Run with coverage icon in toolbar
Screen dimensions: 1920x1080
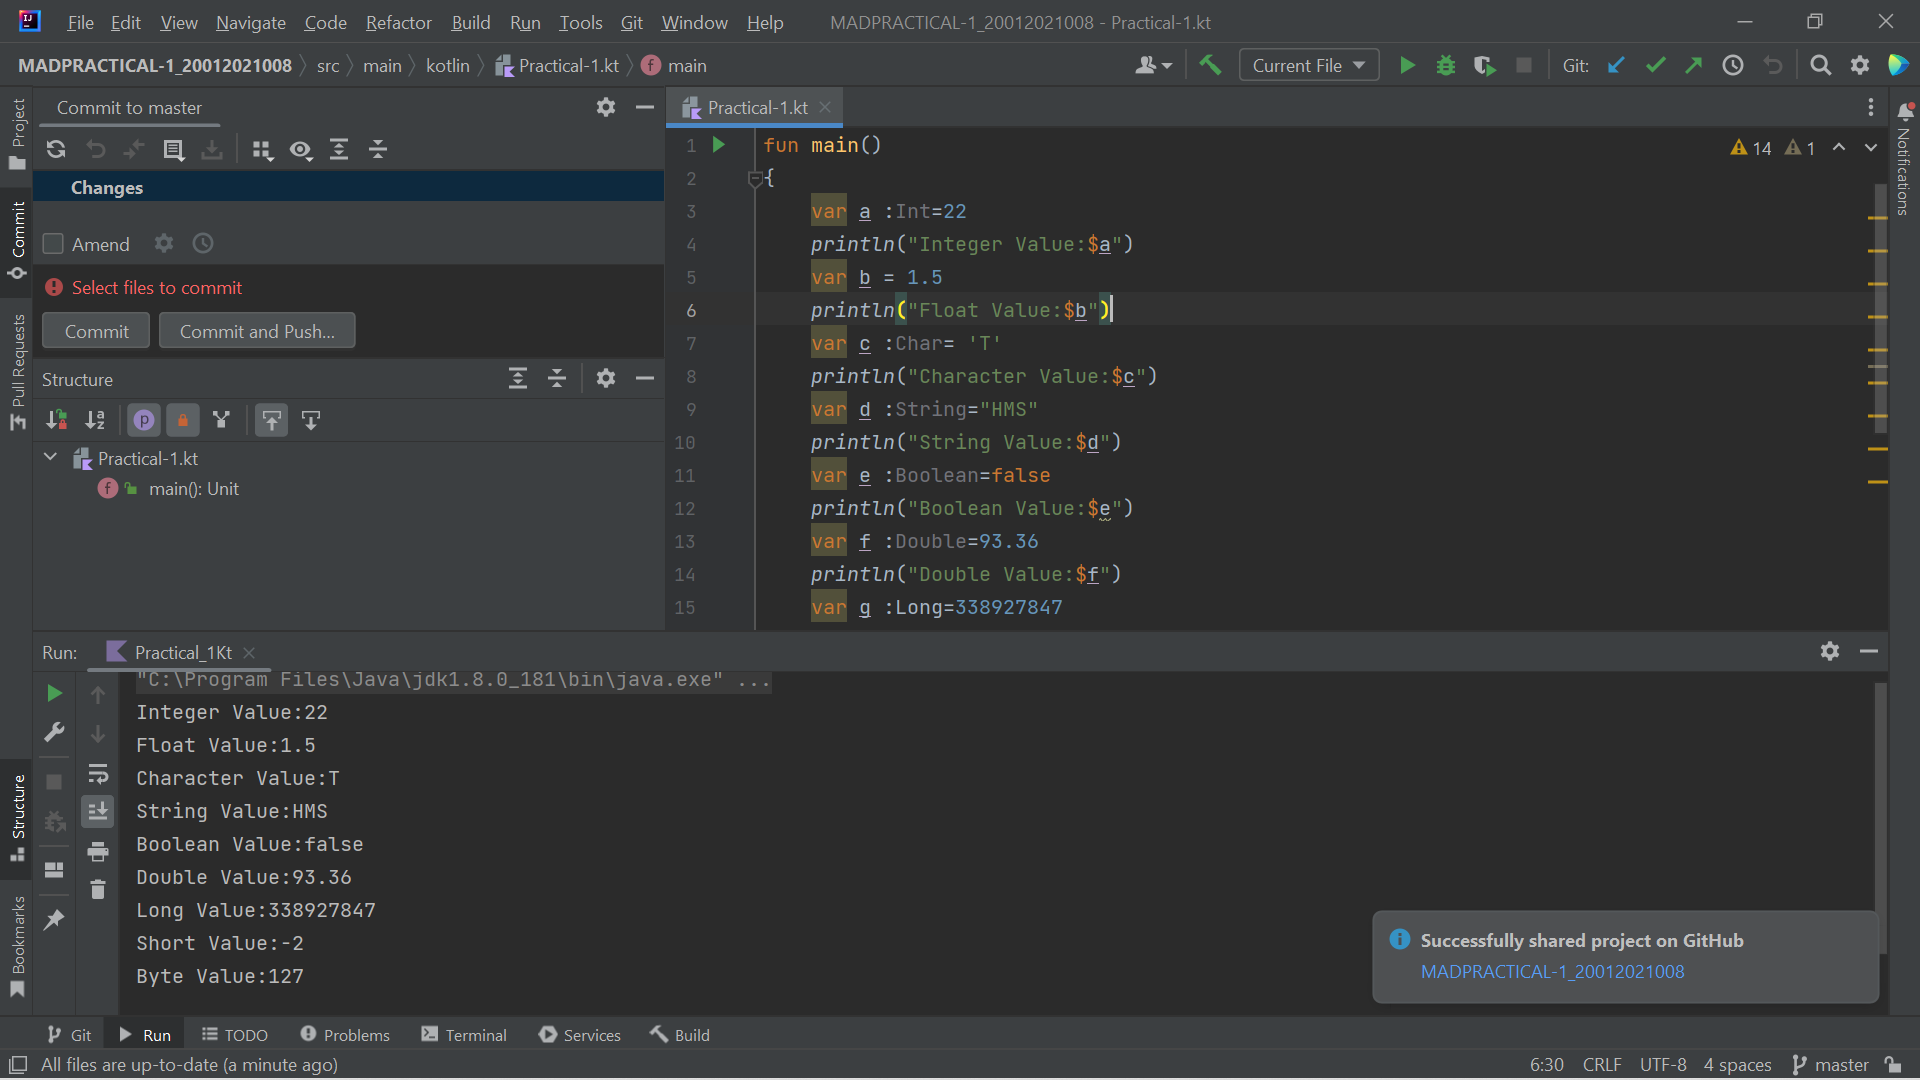1484,66
